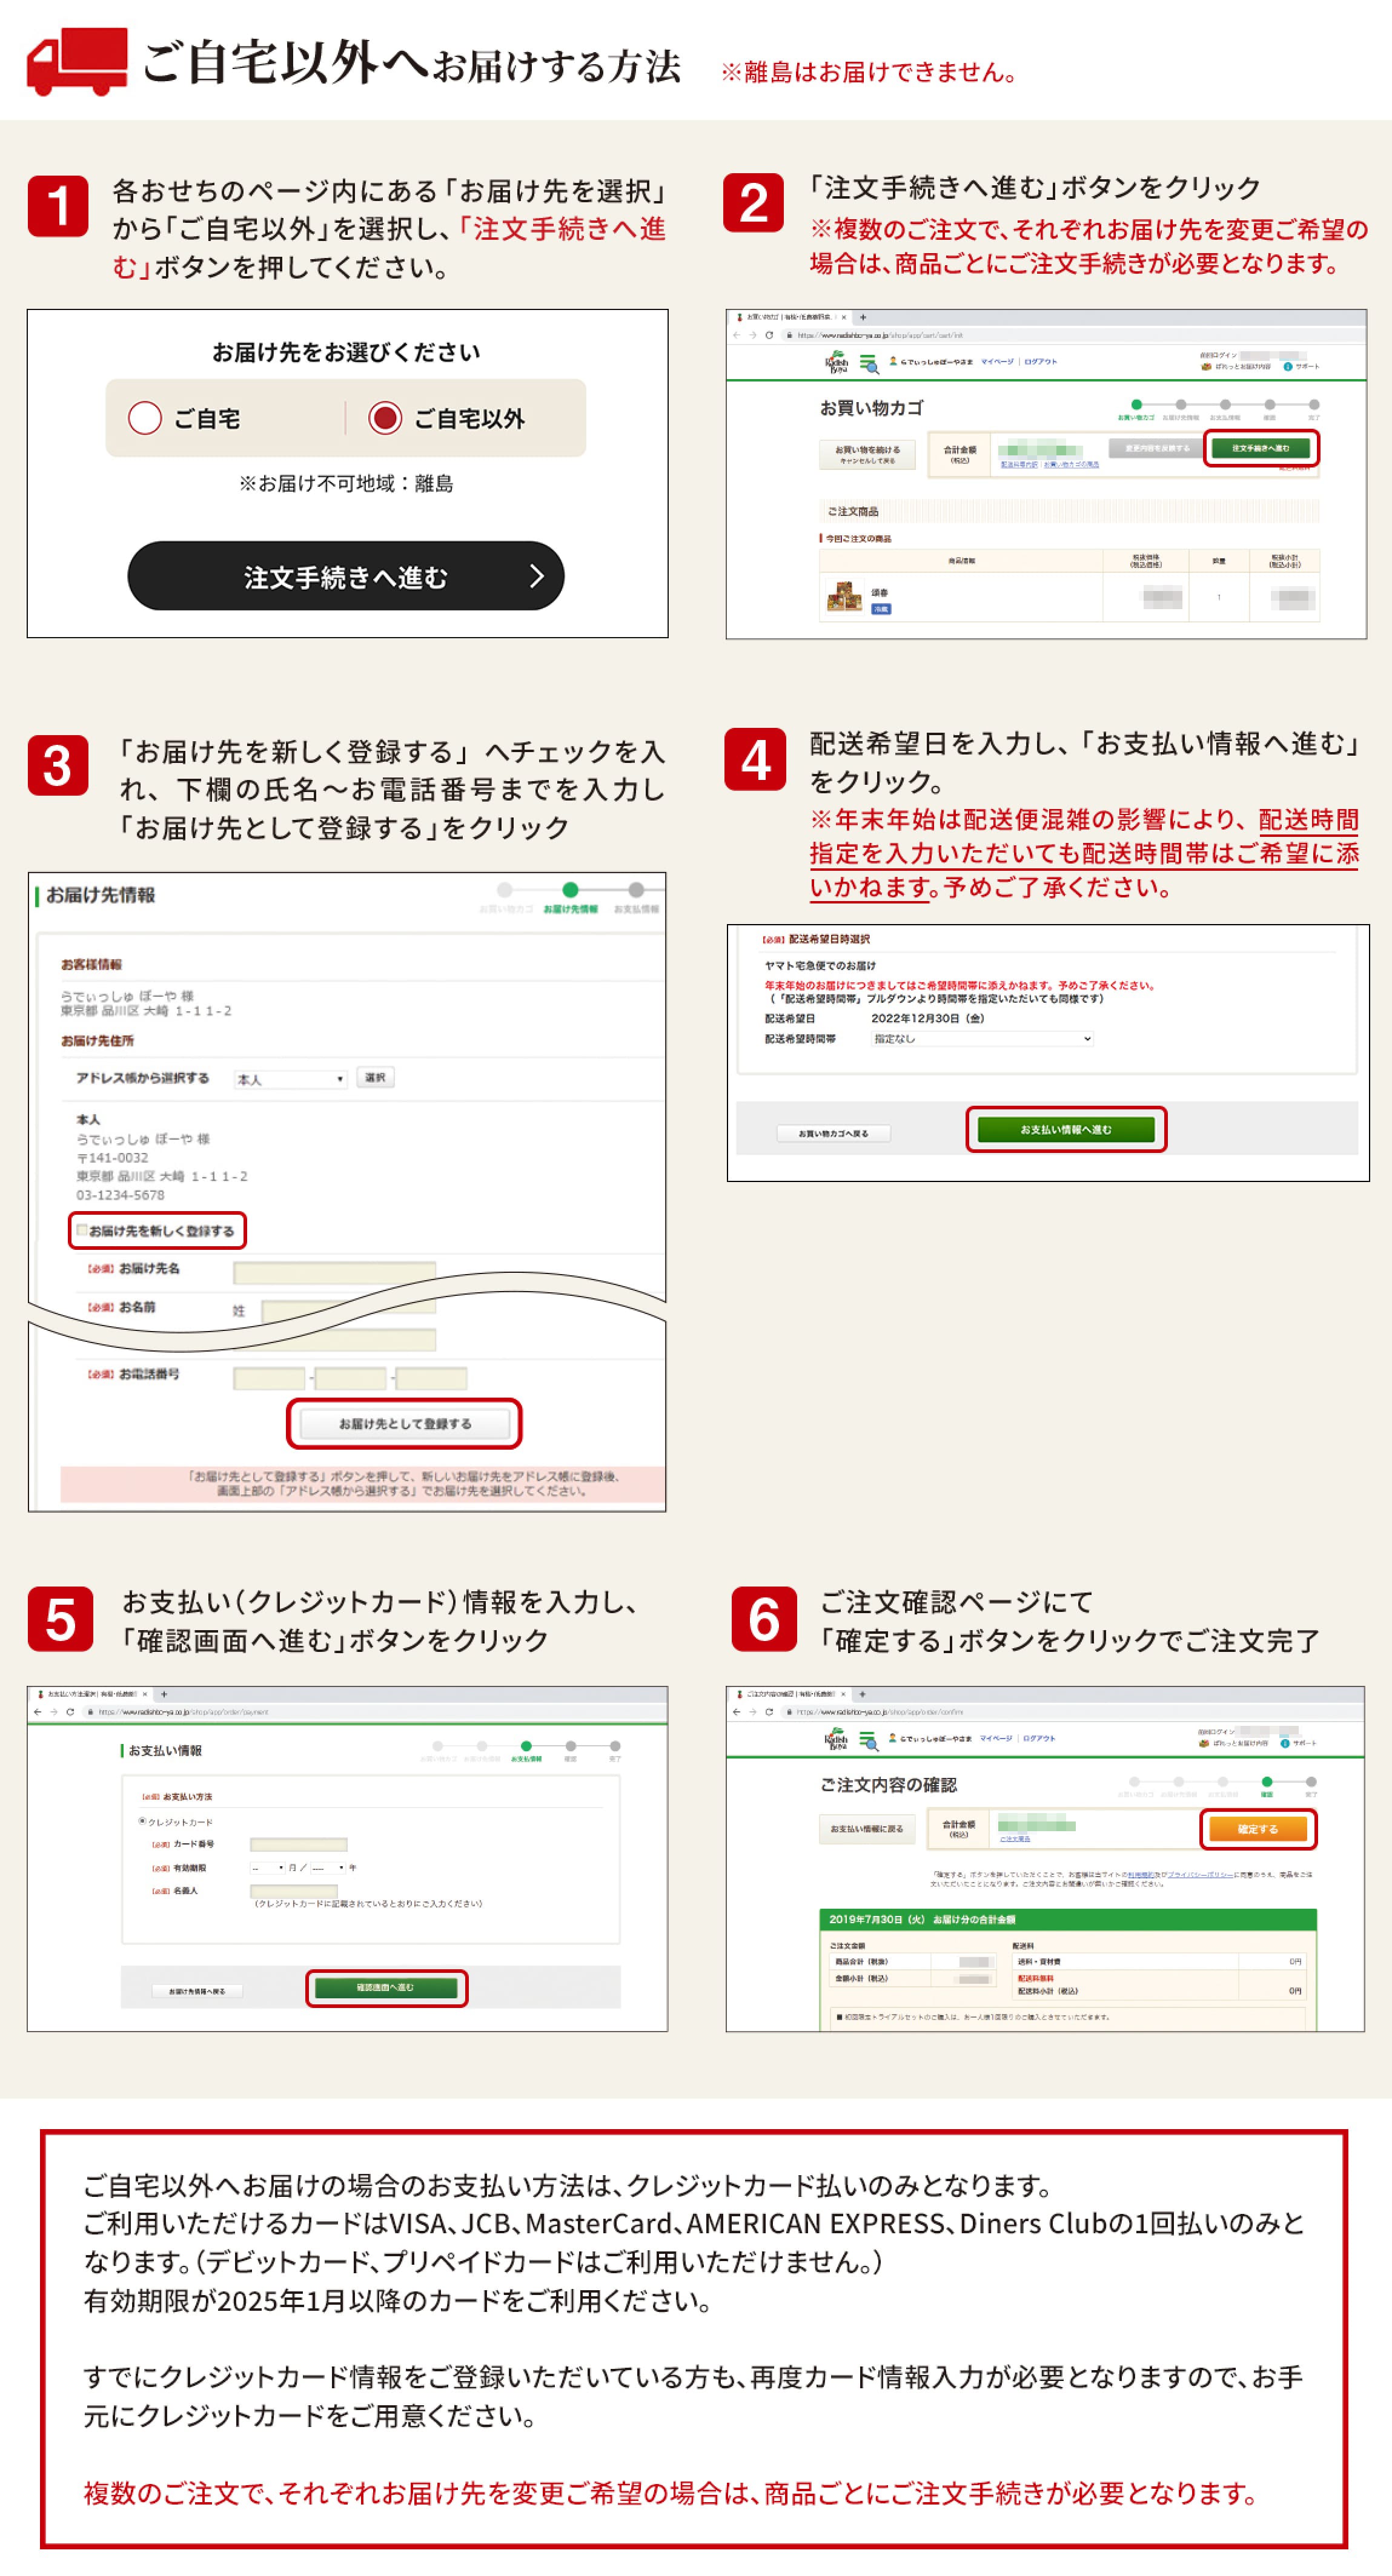
Task: Click the サポート info icon on cart page
Action: [x=1287, y=367]
